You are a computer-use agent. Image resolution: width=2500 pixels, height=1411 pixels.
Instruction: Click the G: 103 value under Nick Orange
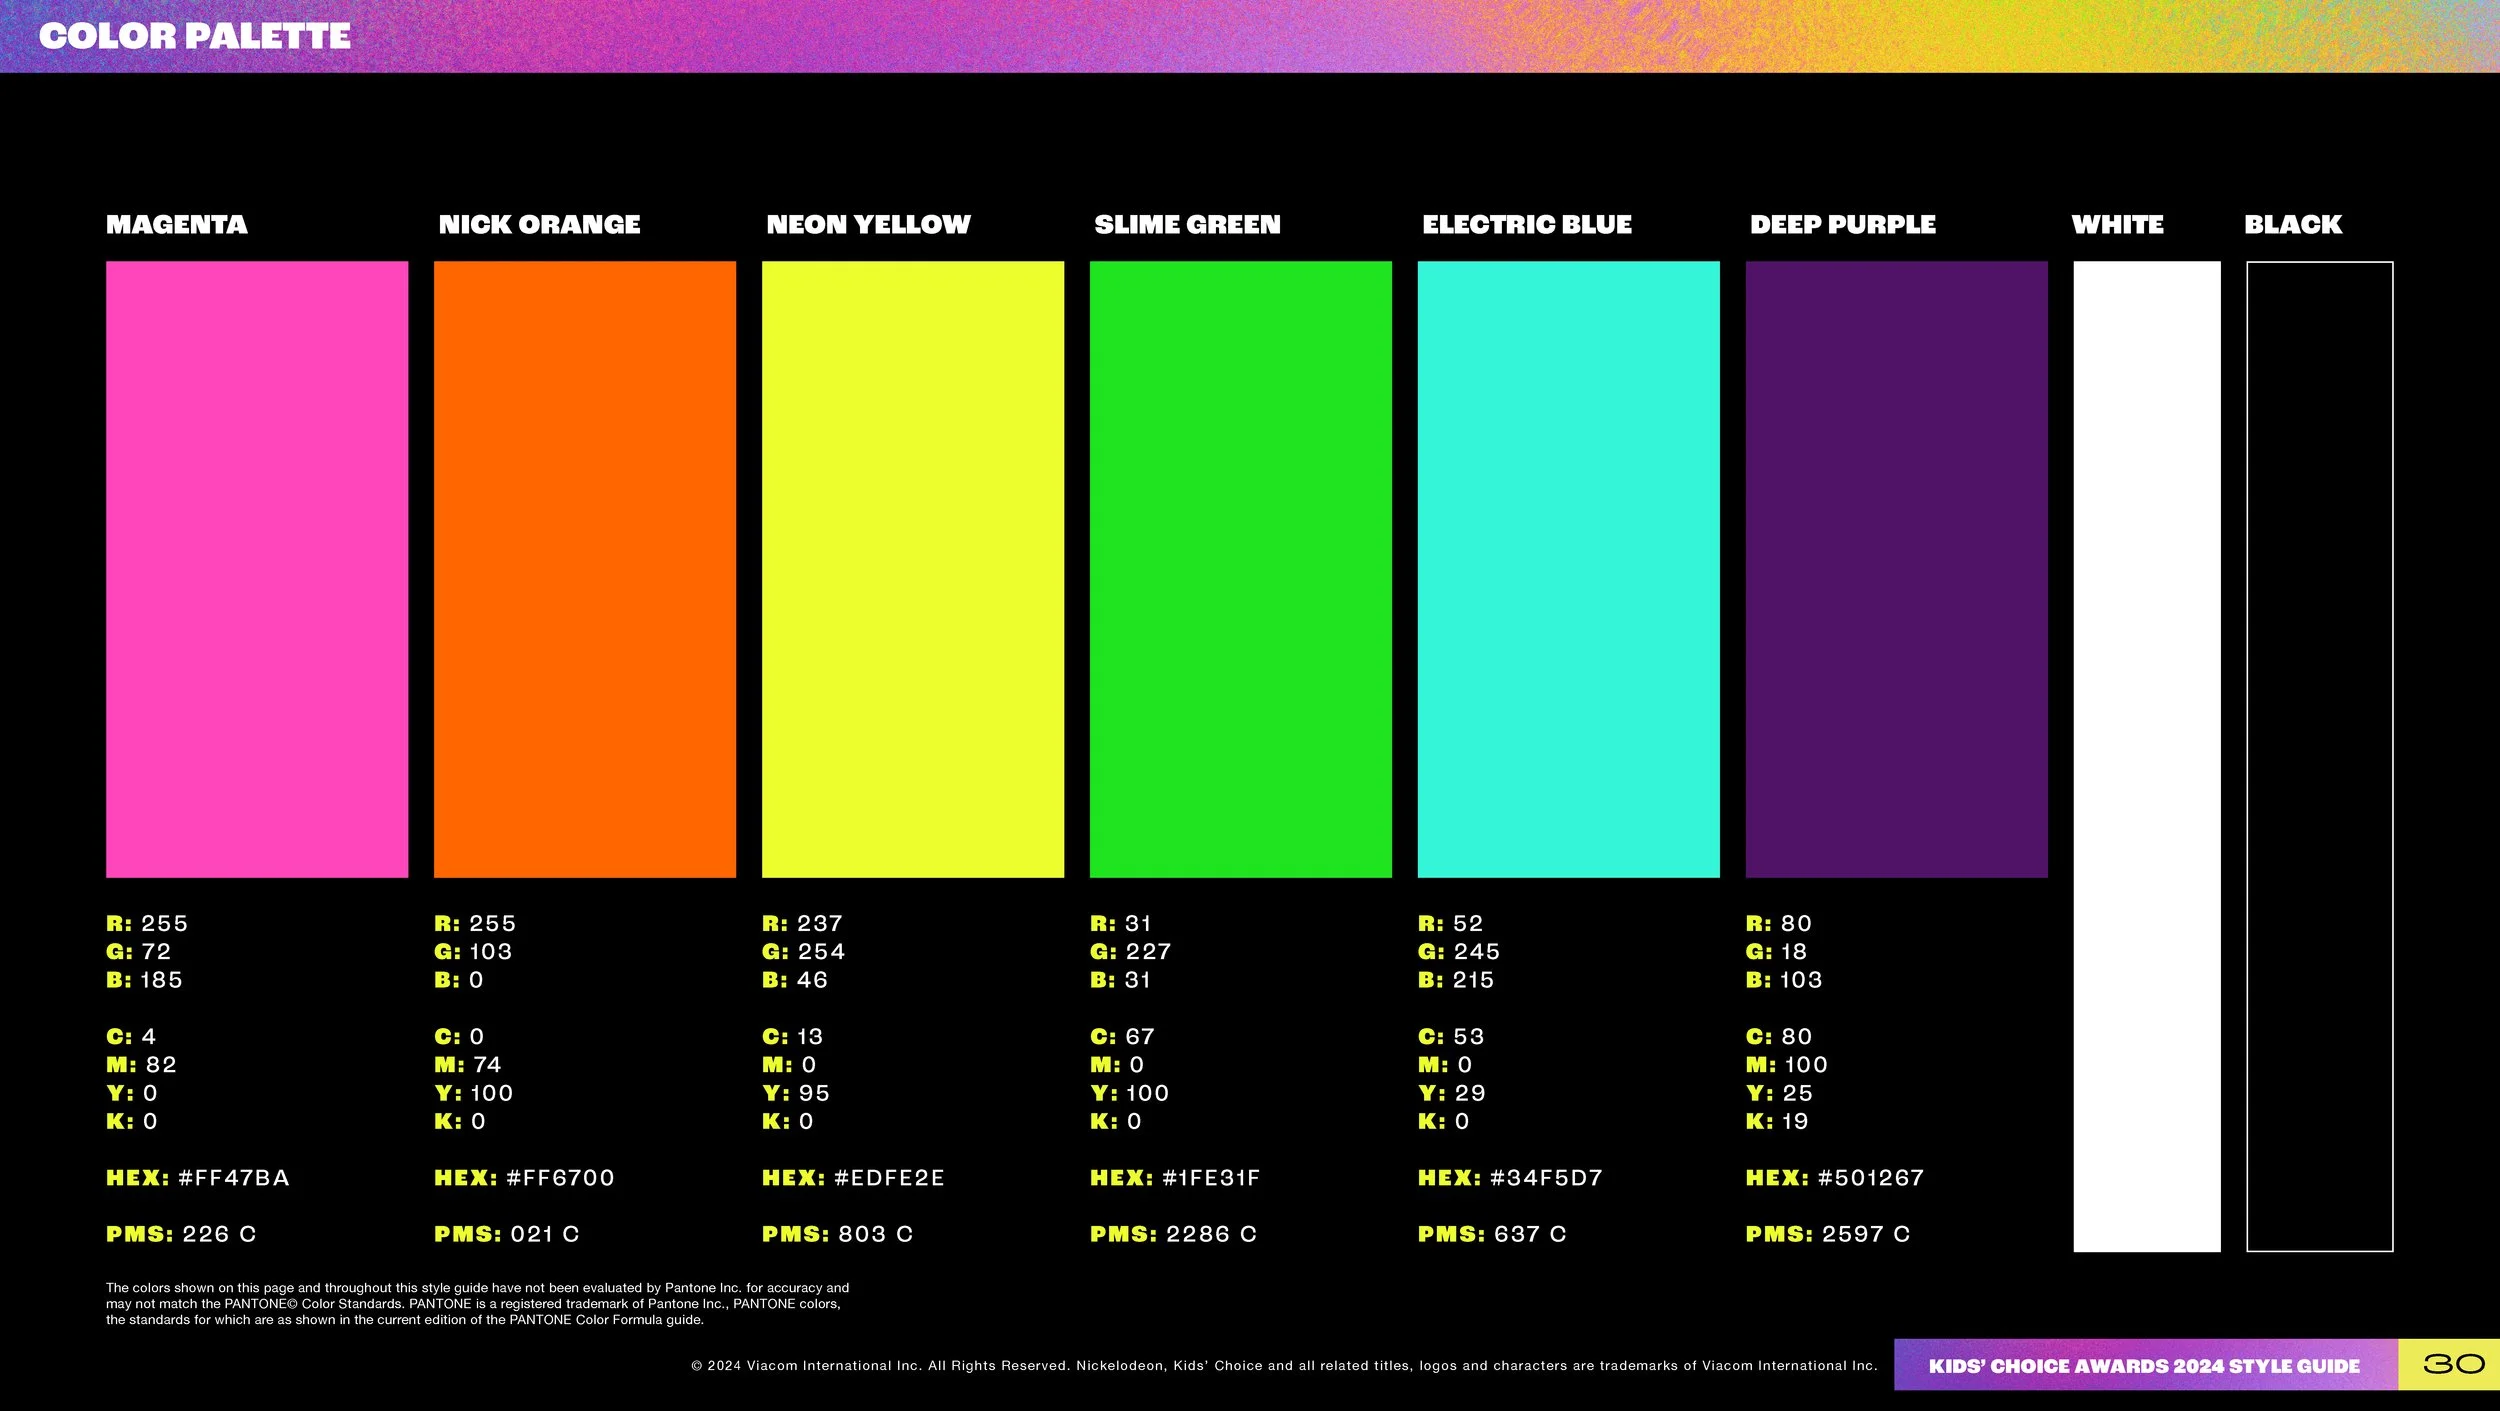[474, 952]
